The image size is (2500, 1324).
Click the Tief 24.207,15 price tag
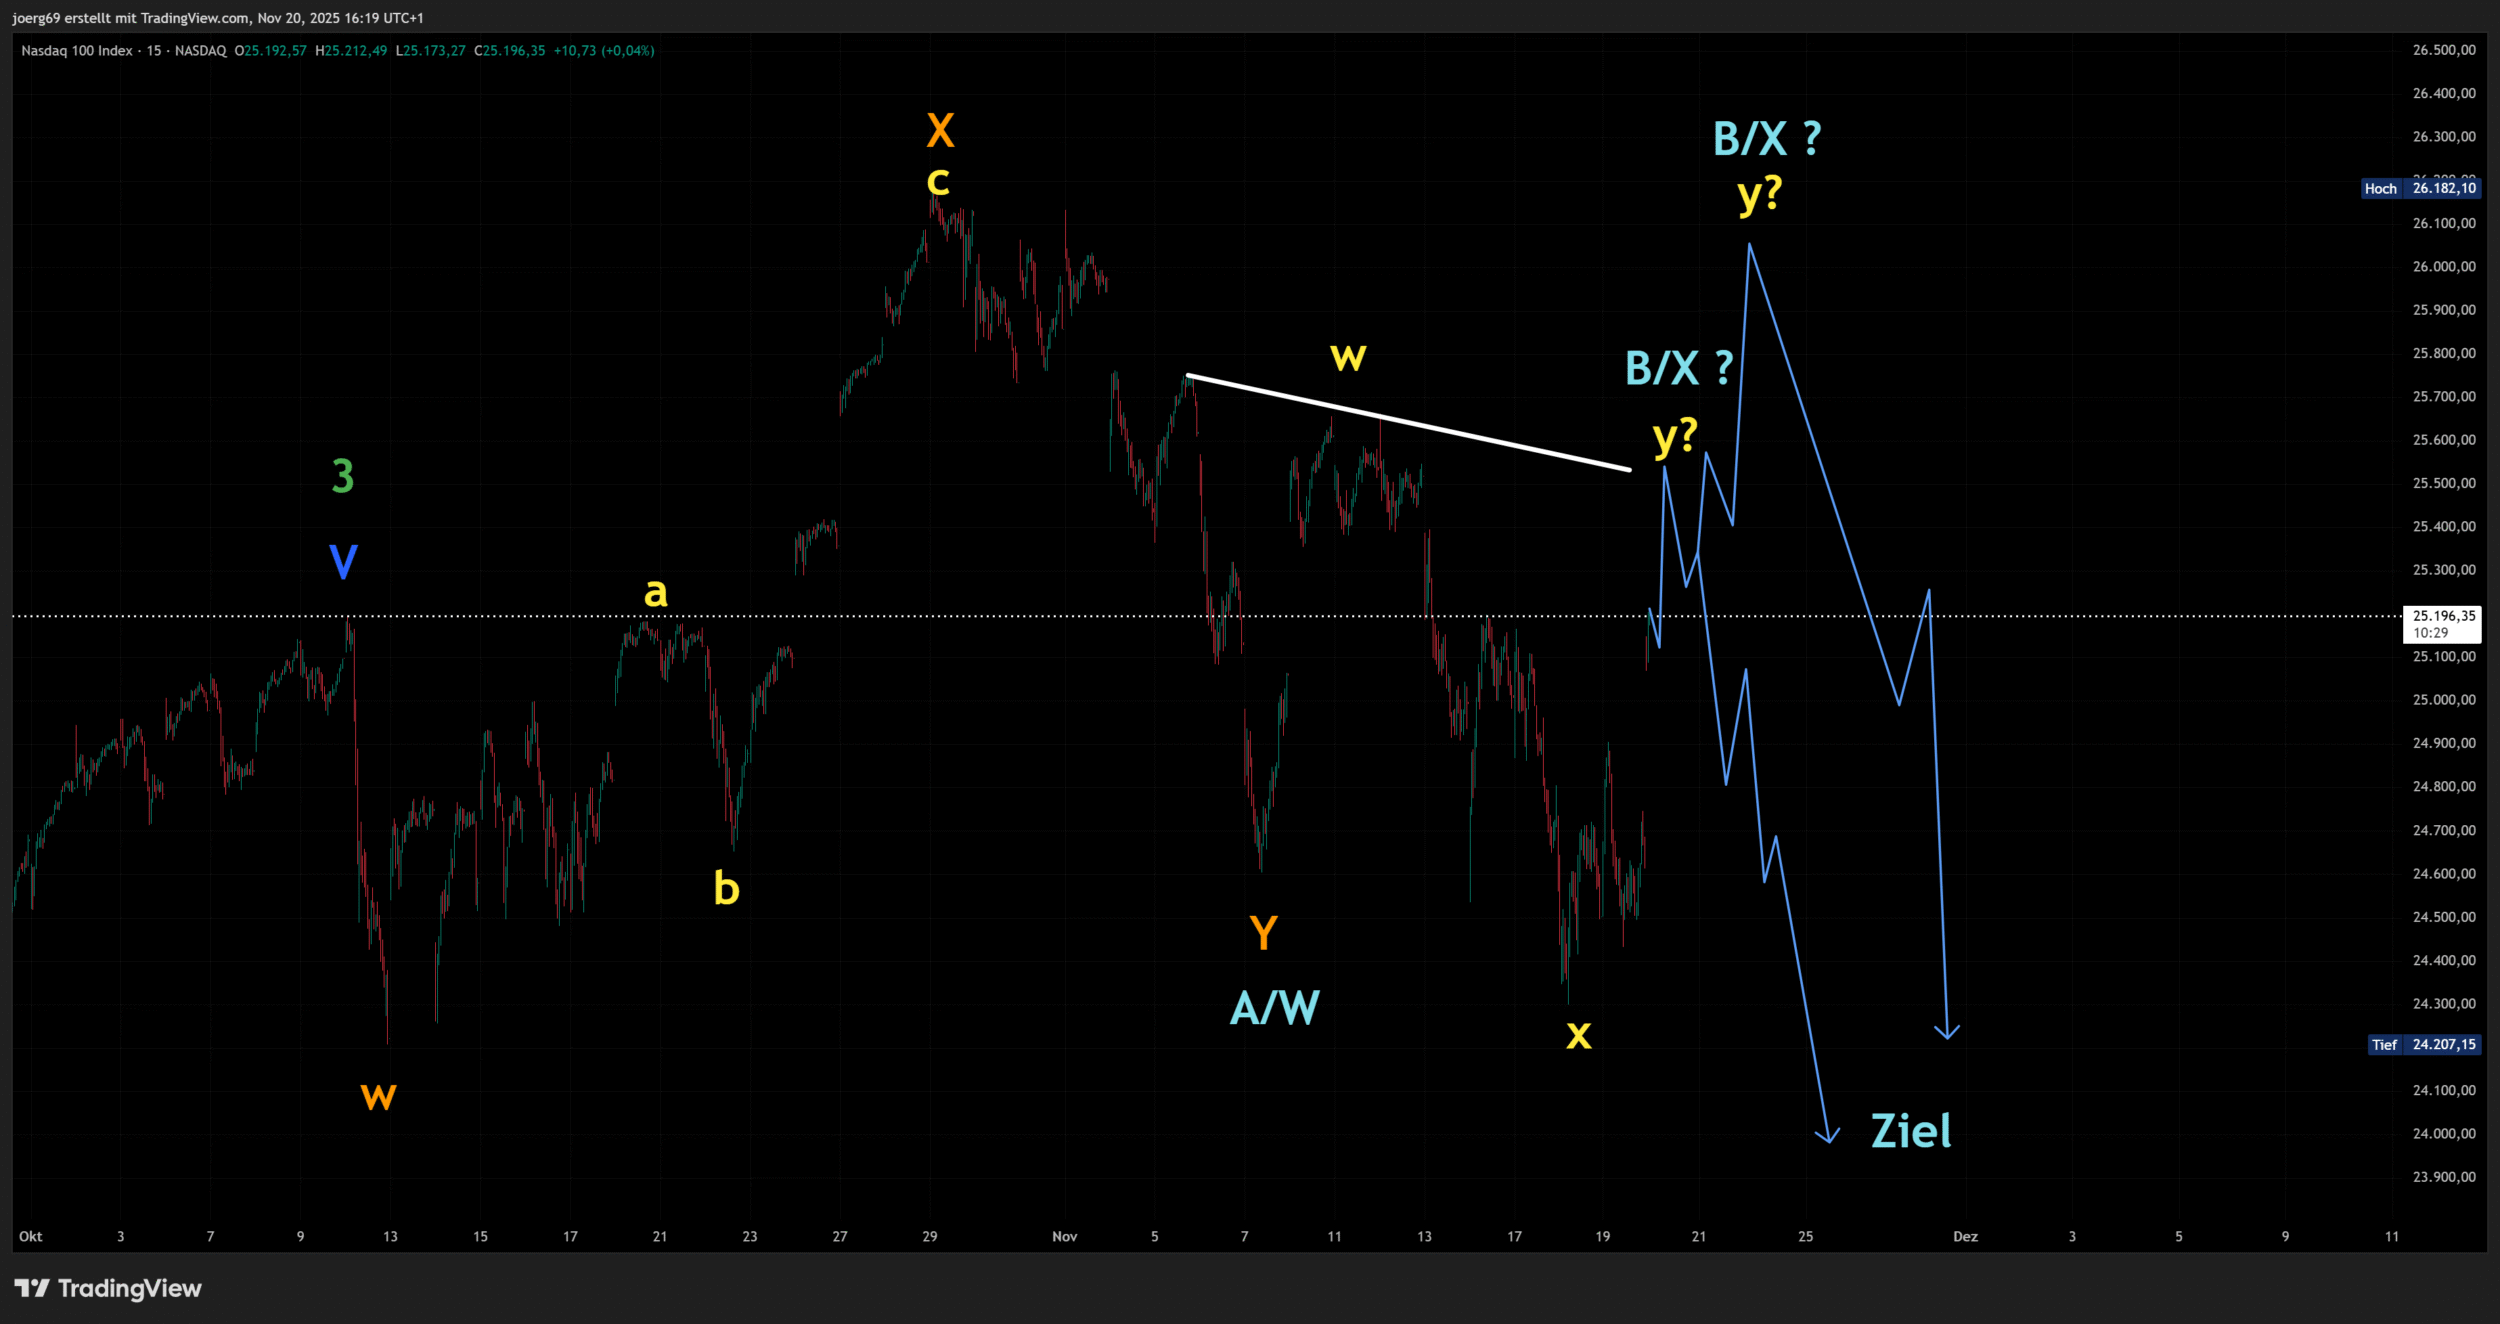tap(2424, 1044)
